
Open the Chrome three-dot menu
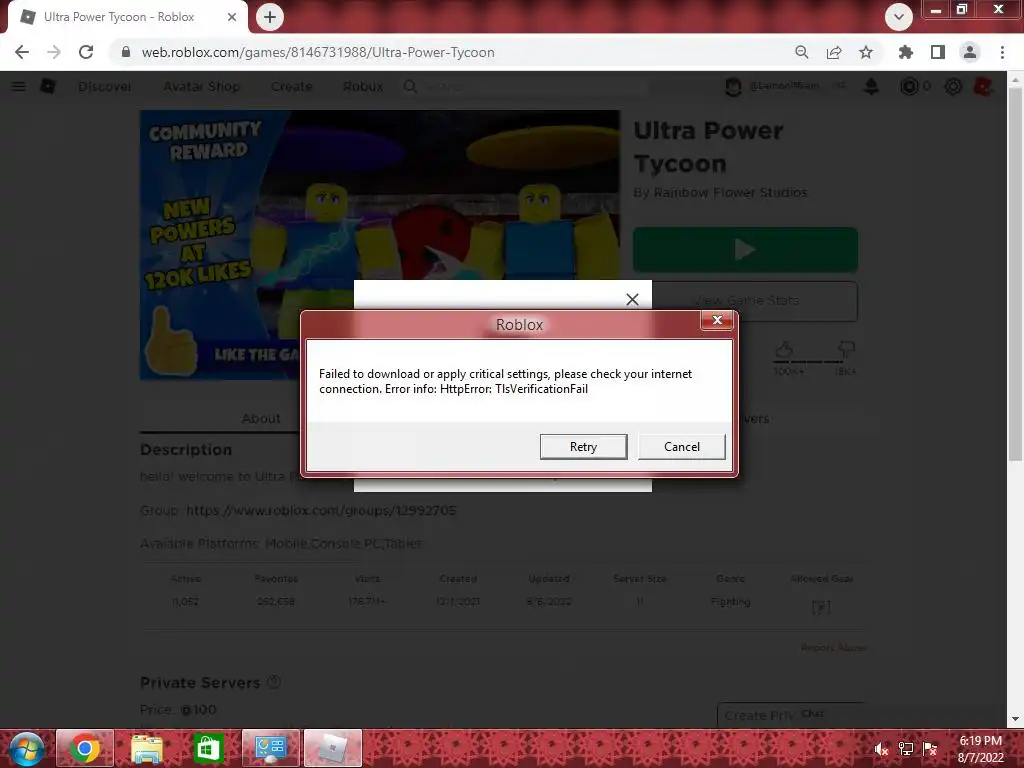(1002, 52)
